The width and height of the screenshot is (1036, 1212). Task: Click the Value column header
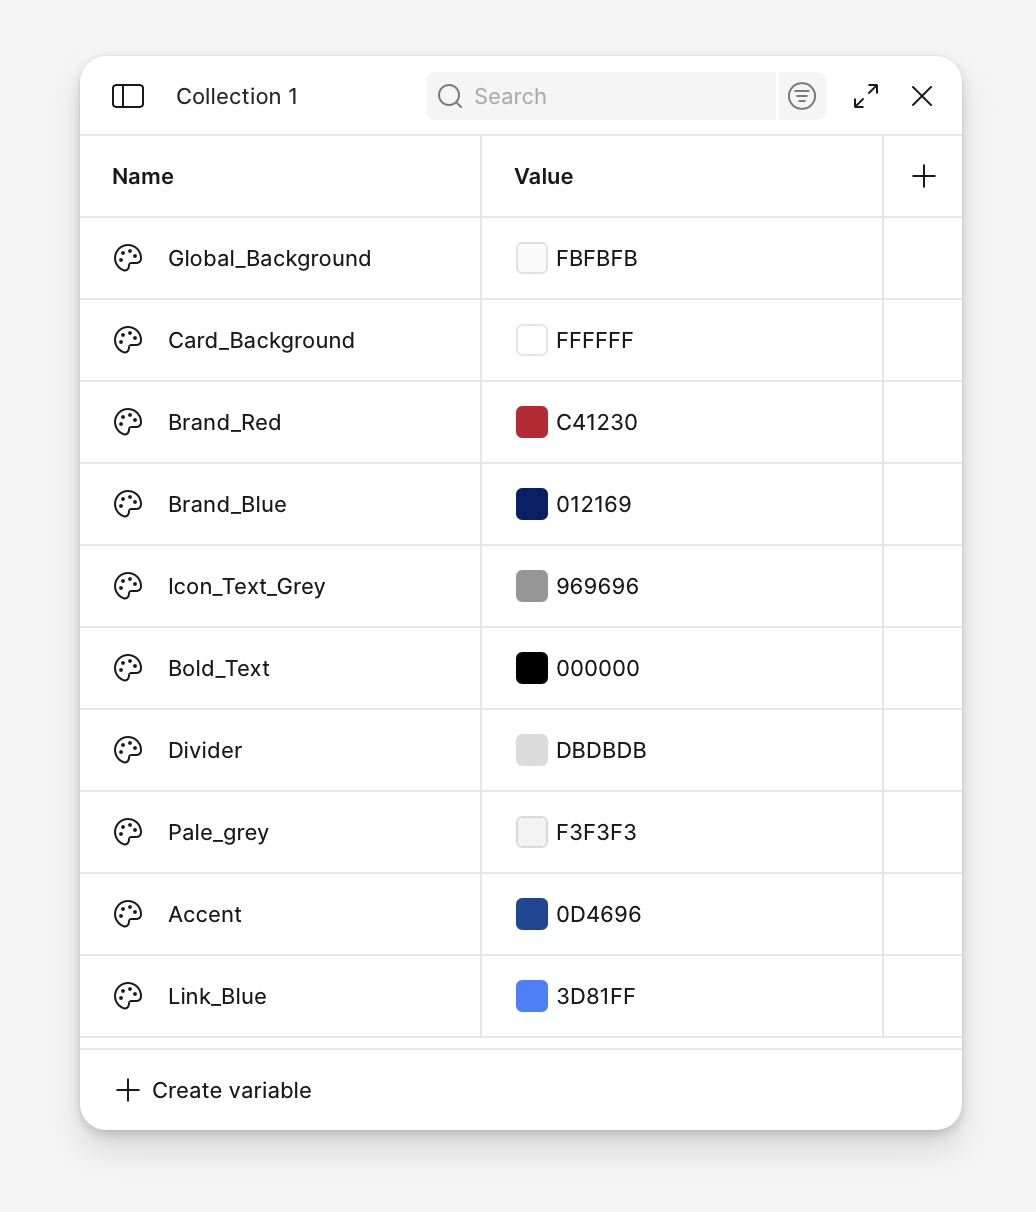tap(543, 176)
